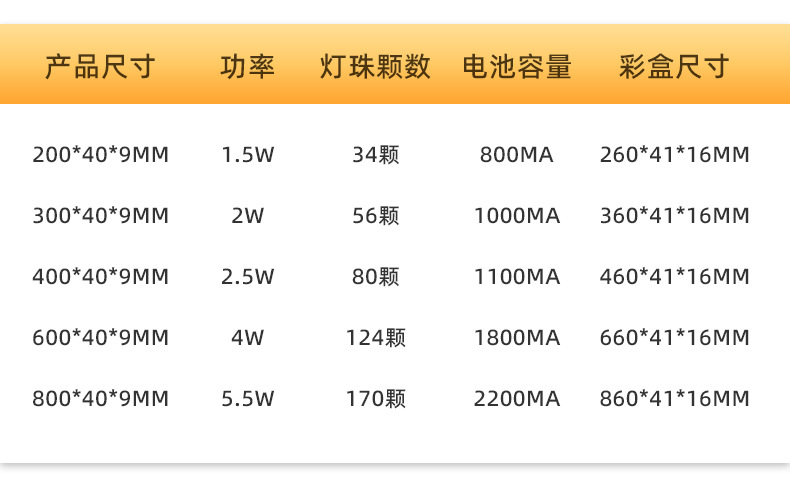Click the 800*40*9MM size row
The width and height of the screenshot is (790, 483).
point(100,399)
